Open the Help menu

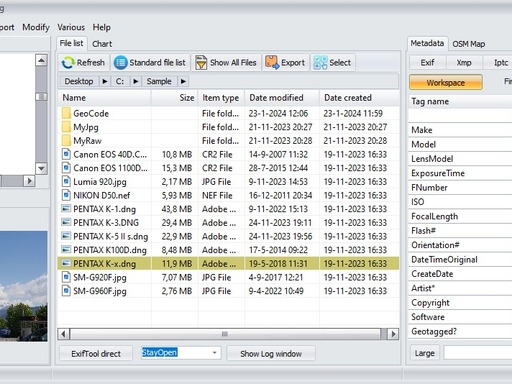click(101, 27)
